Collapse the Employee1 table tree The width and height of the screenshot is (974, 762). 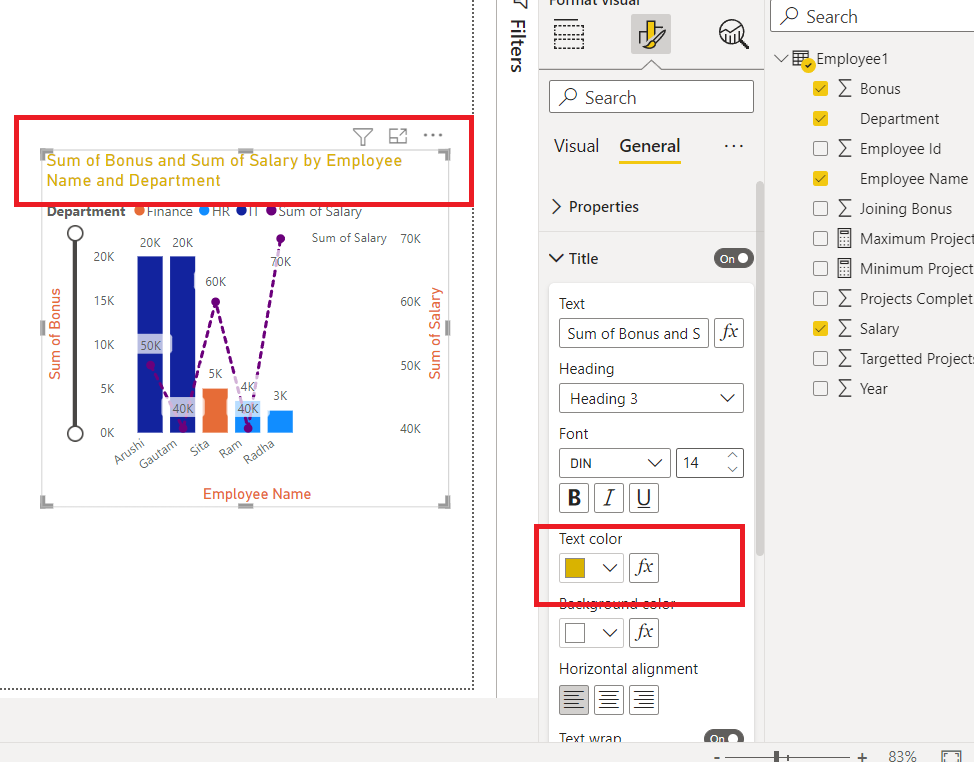[x=781, y=59]
